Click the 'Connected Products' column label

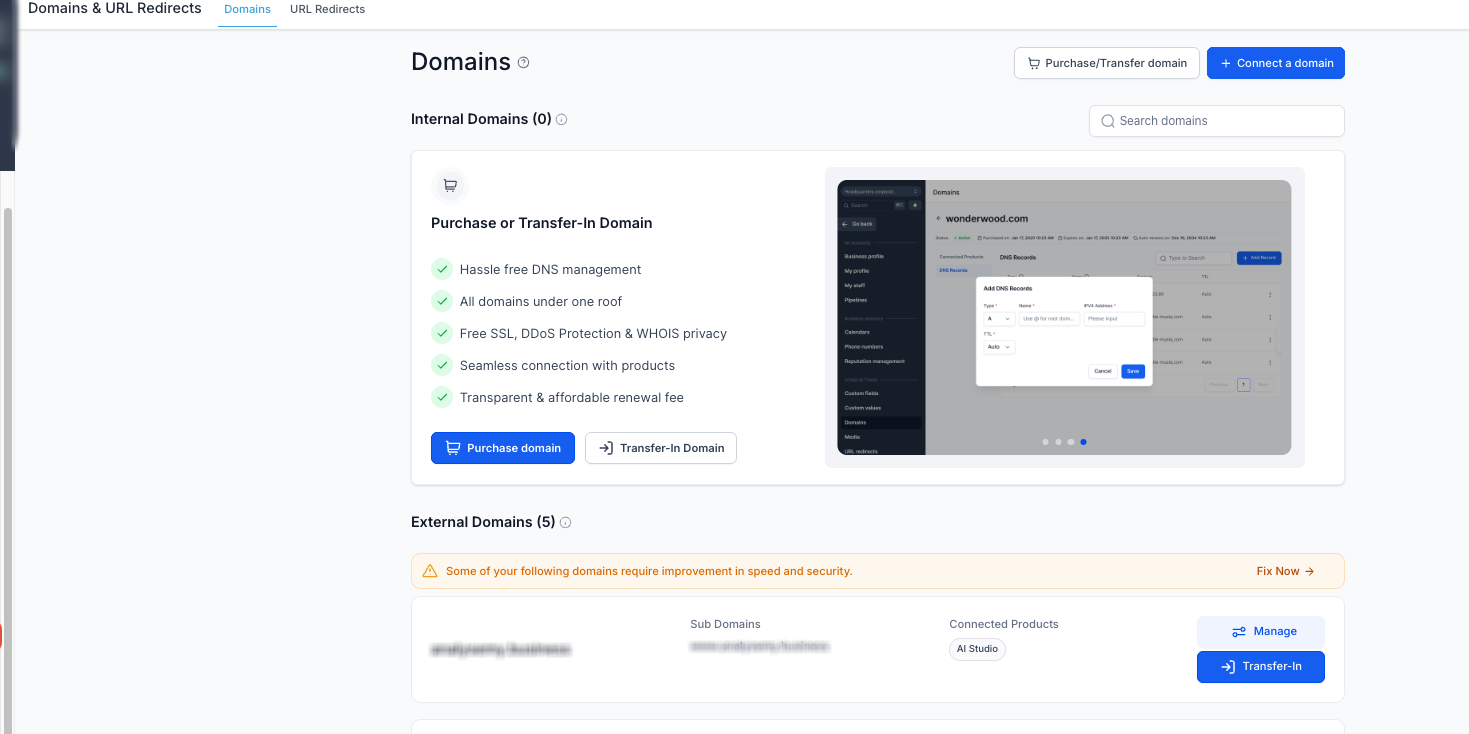(x=1004, y=624)
